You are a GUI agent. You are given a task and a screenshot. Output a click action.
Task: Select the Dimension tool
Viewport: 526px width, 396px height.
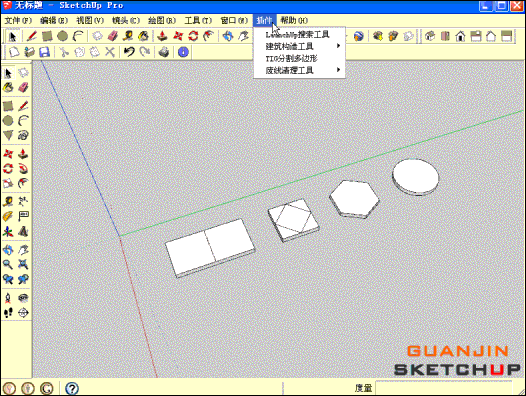tap(23, 201)
